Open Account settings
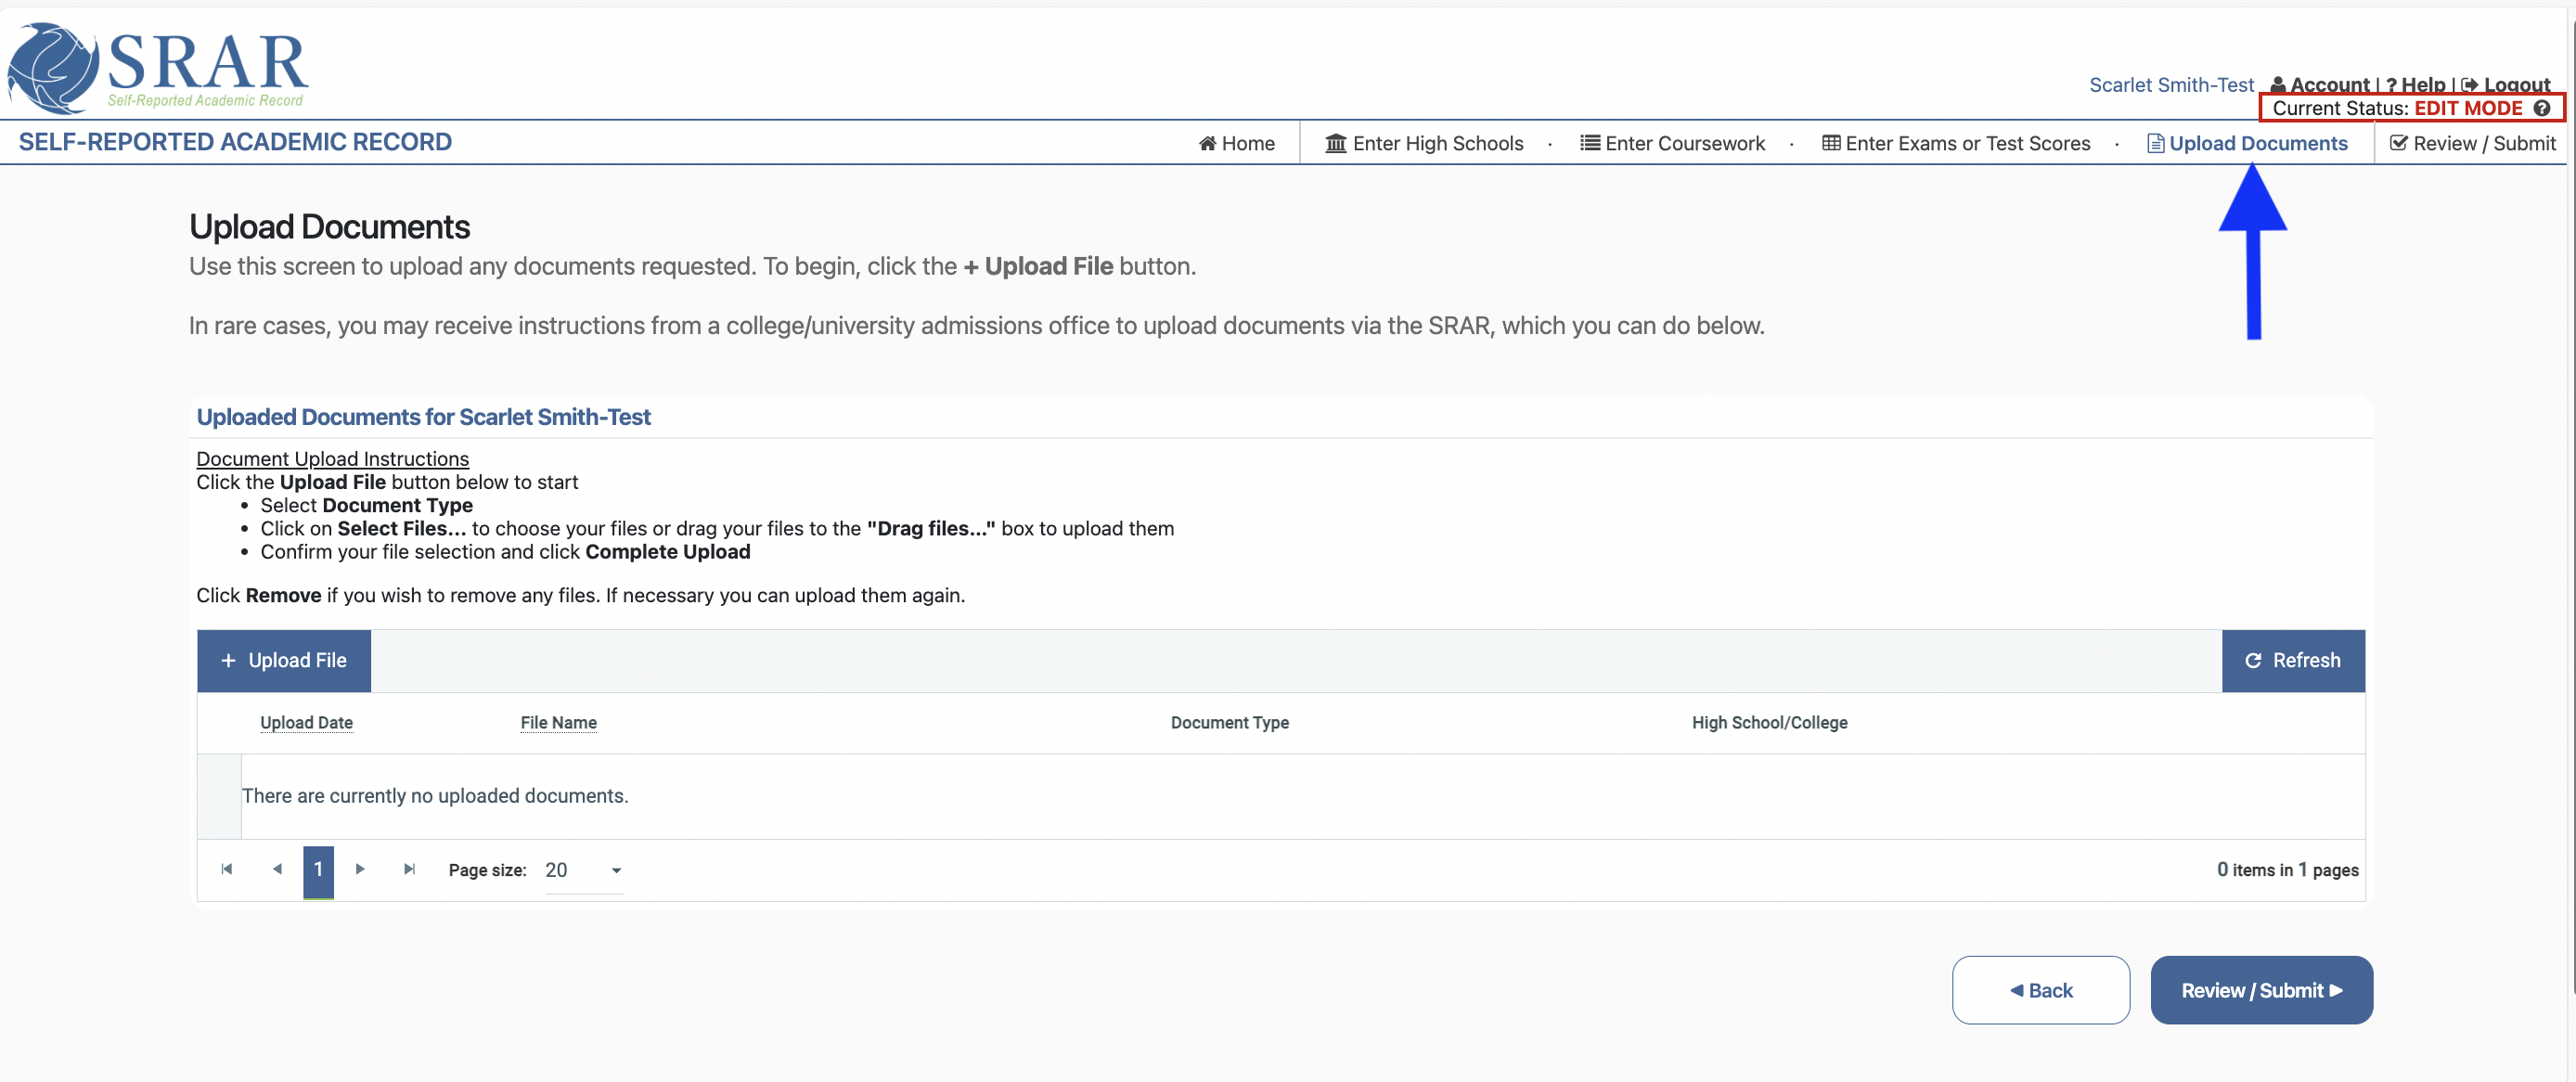 2321,85
